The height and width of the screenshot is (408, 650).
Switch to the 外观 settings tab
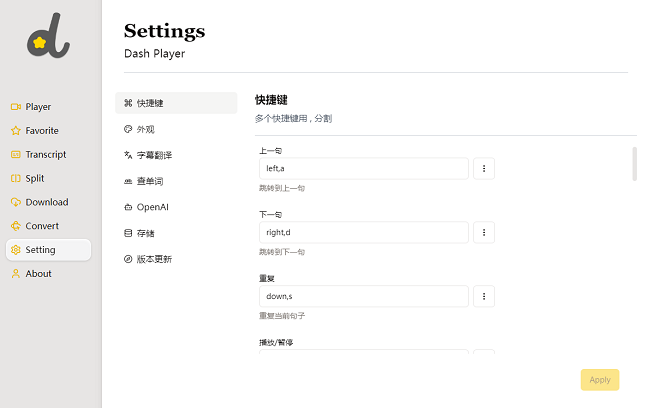145,129
